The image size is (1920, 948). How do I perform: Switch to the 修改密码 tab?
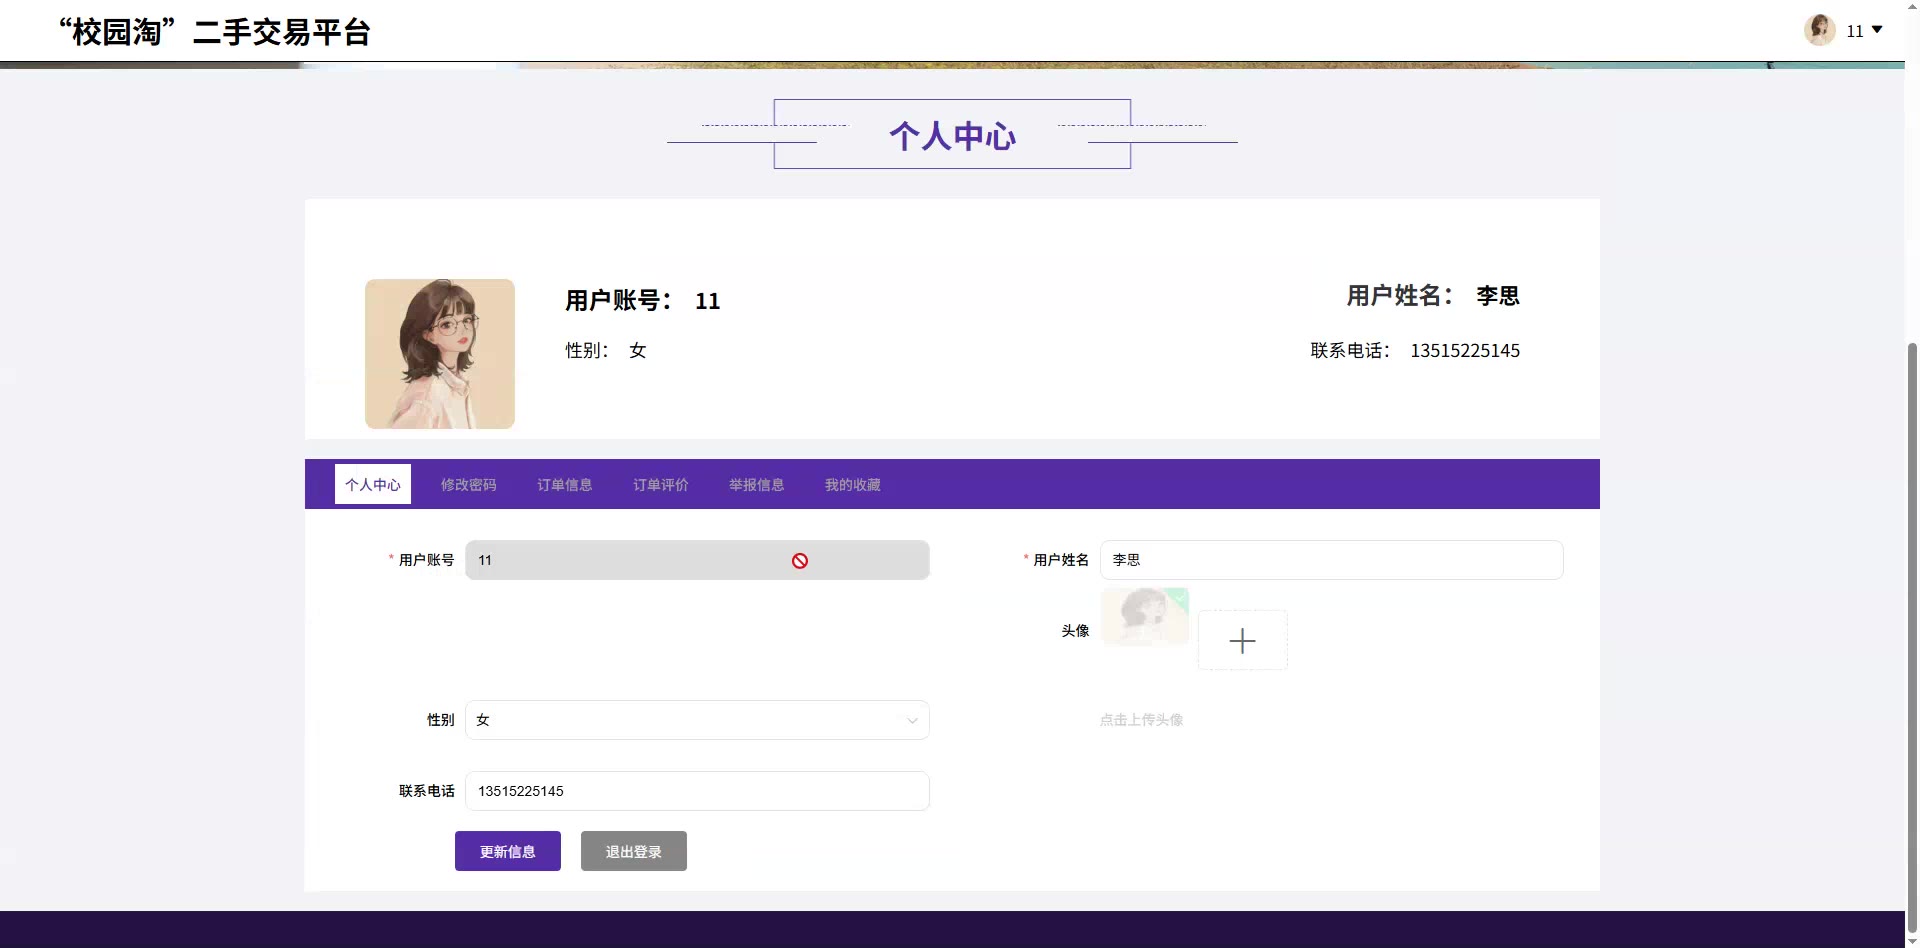click(x=468, y=485)
